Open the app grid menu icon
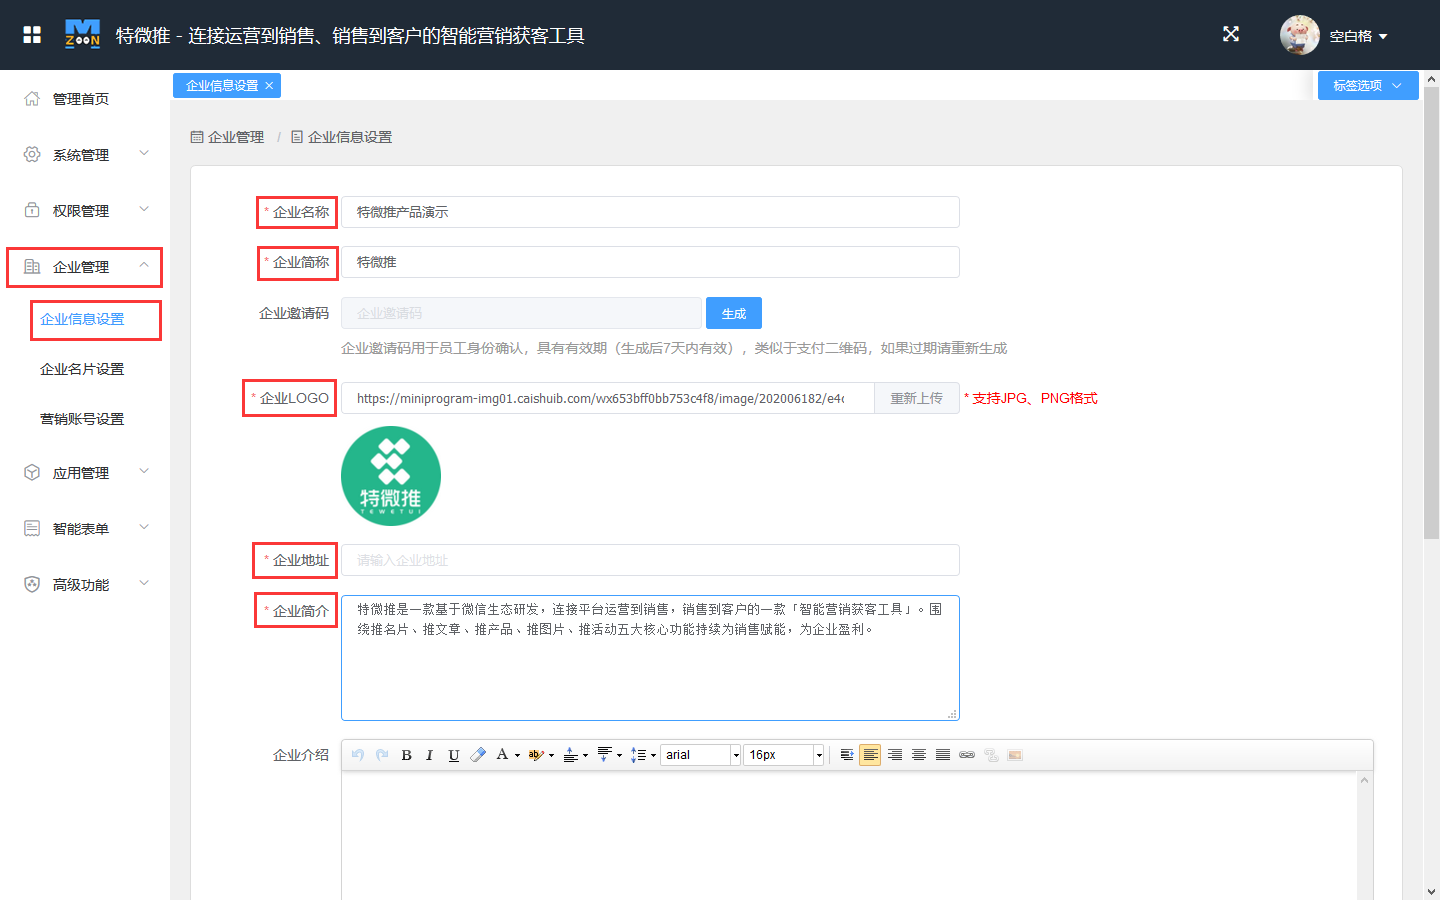The image size is (1440, 900). coord(32,35)
